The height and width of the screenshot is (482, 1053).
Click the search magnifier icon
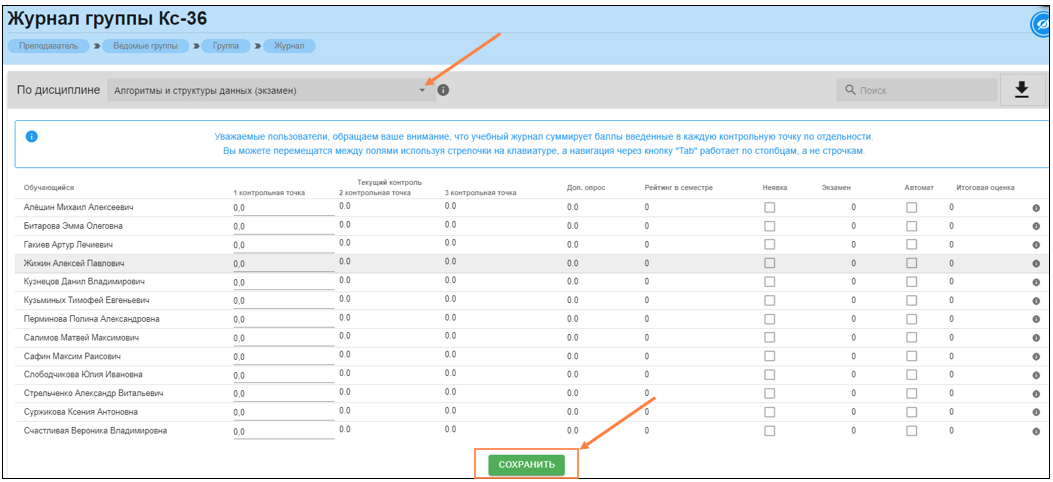click(850, 91)
